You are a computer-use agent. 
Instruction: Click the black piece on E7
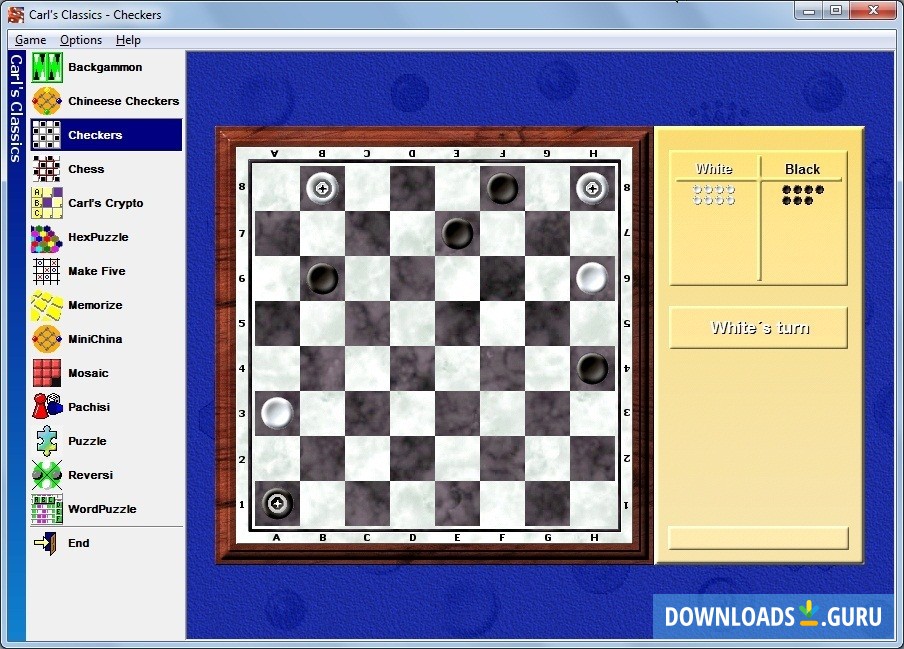pyautogui.click(x=457, y=233)
